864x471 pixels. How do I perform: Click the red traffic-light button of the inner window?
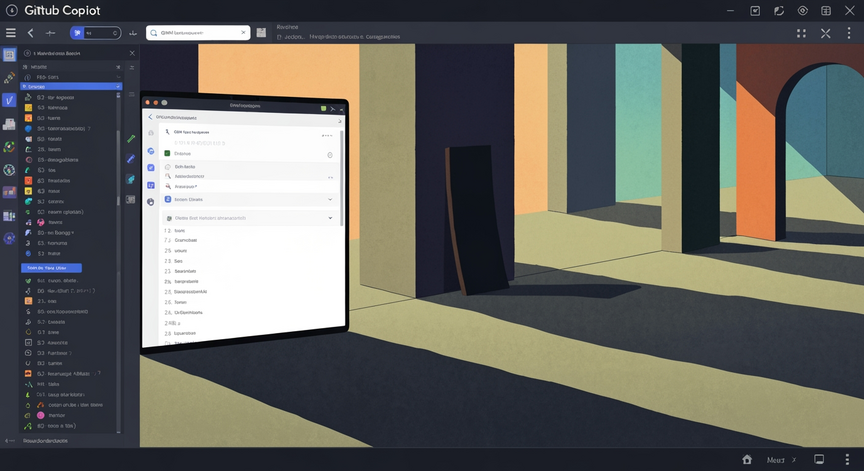[x=148, y=102]
